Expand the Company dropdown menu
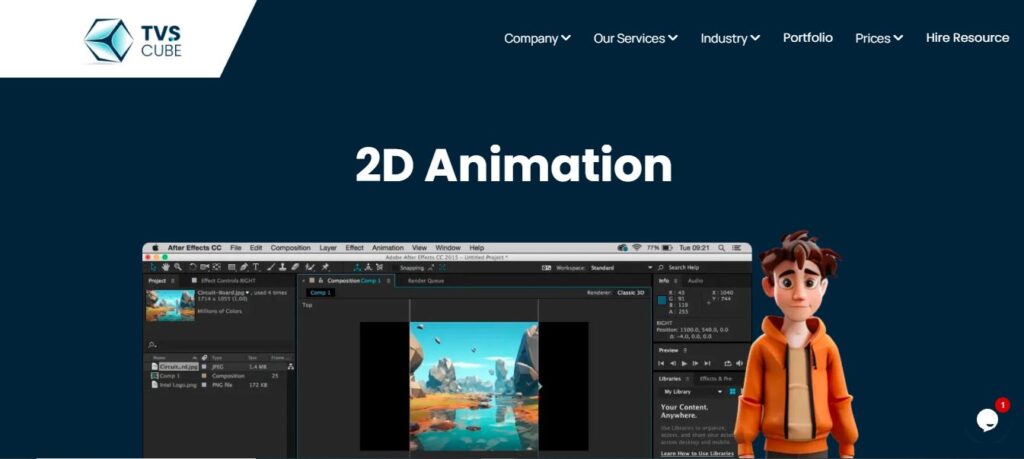Viewport: 1024px width, 459px height. (x=537, y=38)
